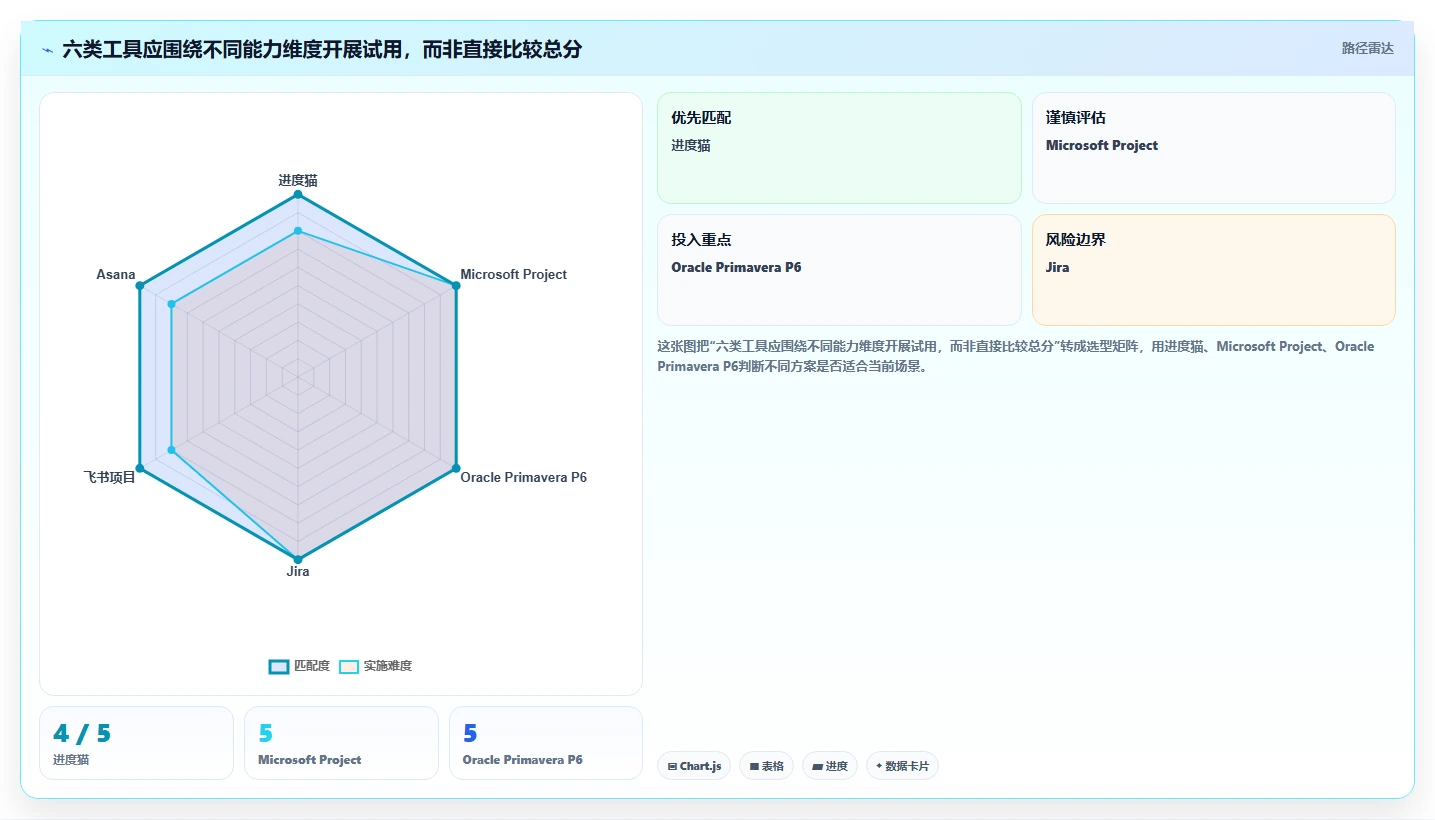The width and height of the screenshot is (1435, 820).
Task: Click the 路径雷达 label in the header
Action: (1367, 48)
